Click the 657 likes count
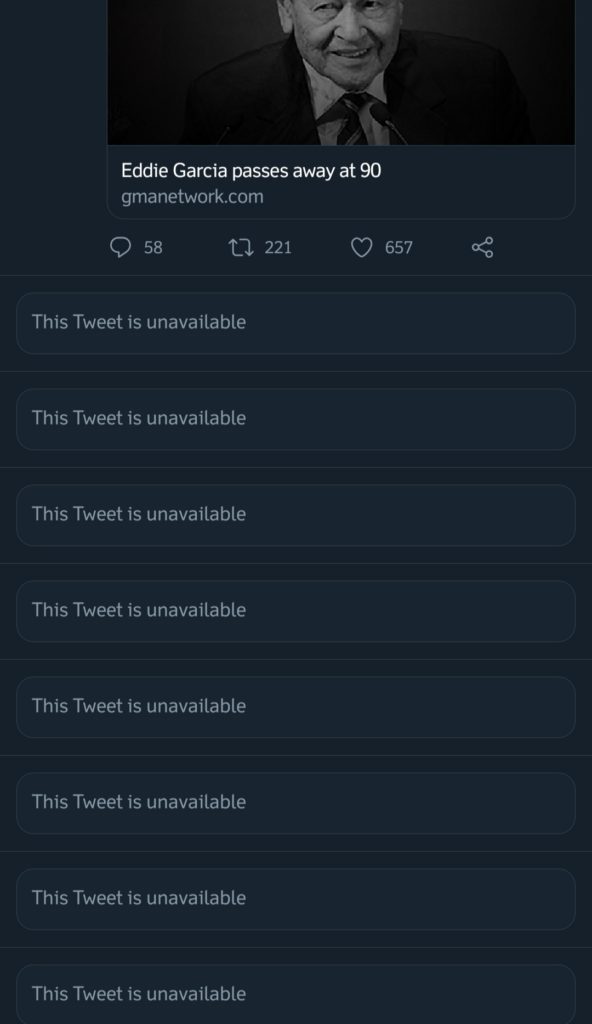 (x=399, y=248)
